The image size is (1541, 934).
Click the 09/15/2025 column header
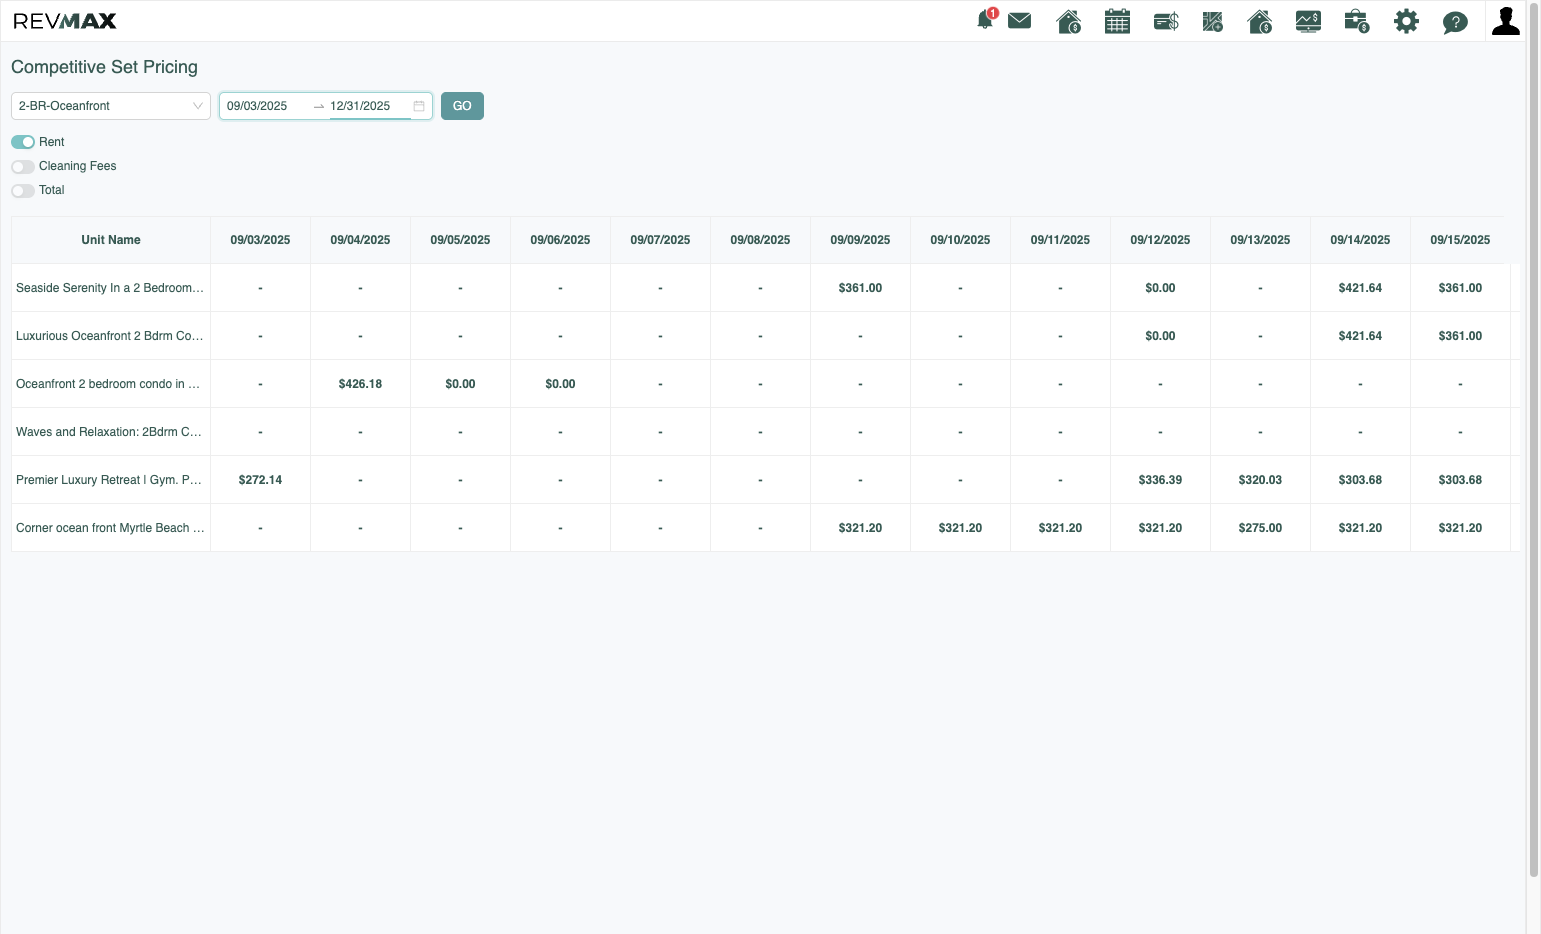coord(1460,240)
